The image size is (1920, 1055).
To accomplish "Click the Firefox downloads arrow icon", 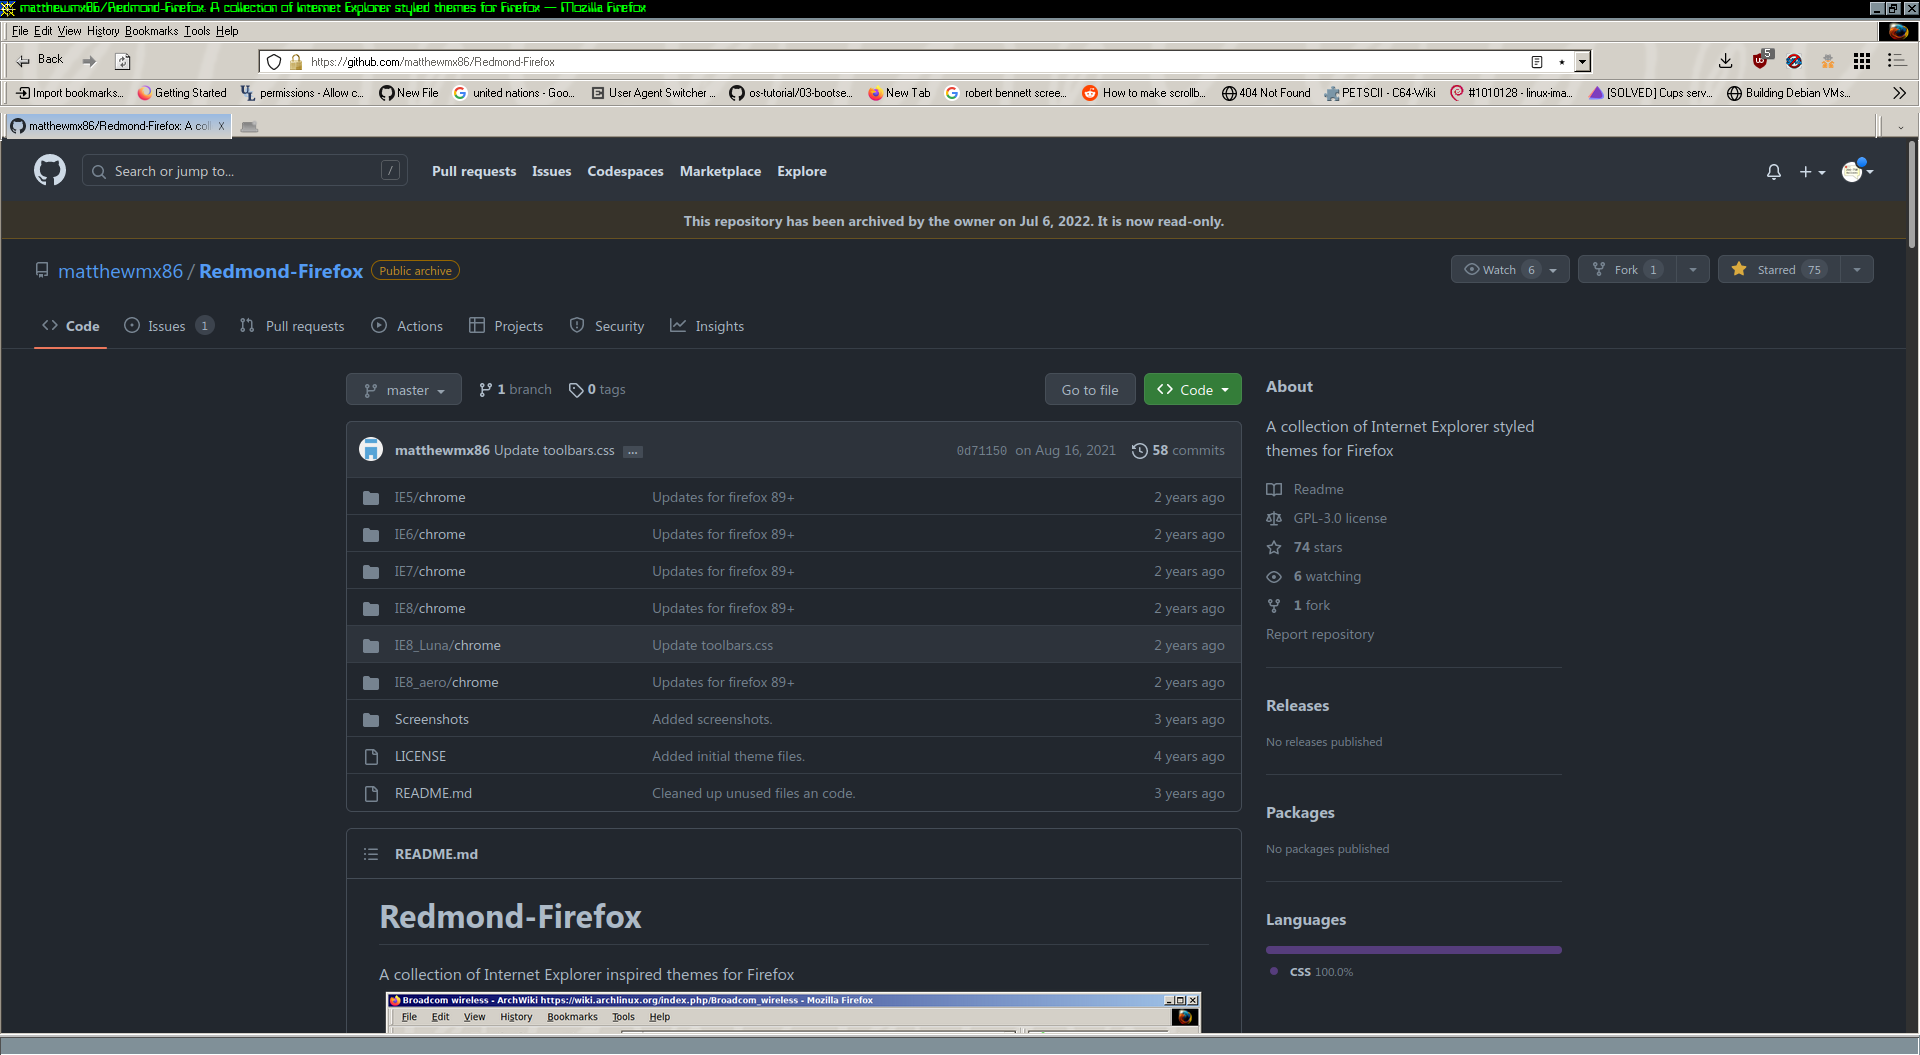I will 1725,61.
